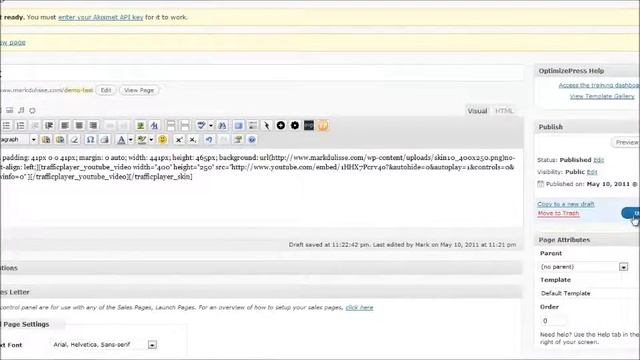Insert a page break
Screen dimensions: 640x360
[185, 126]
